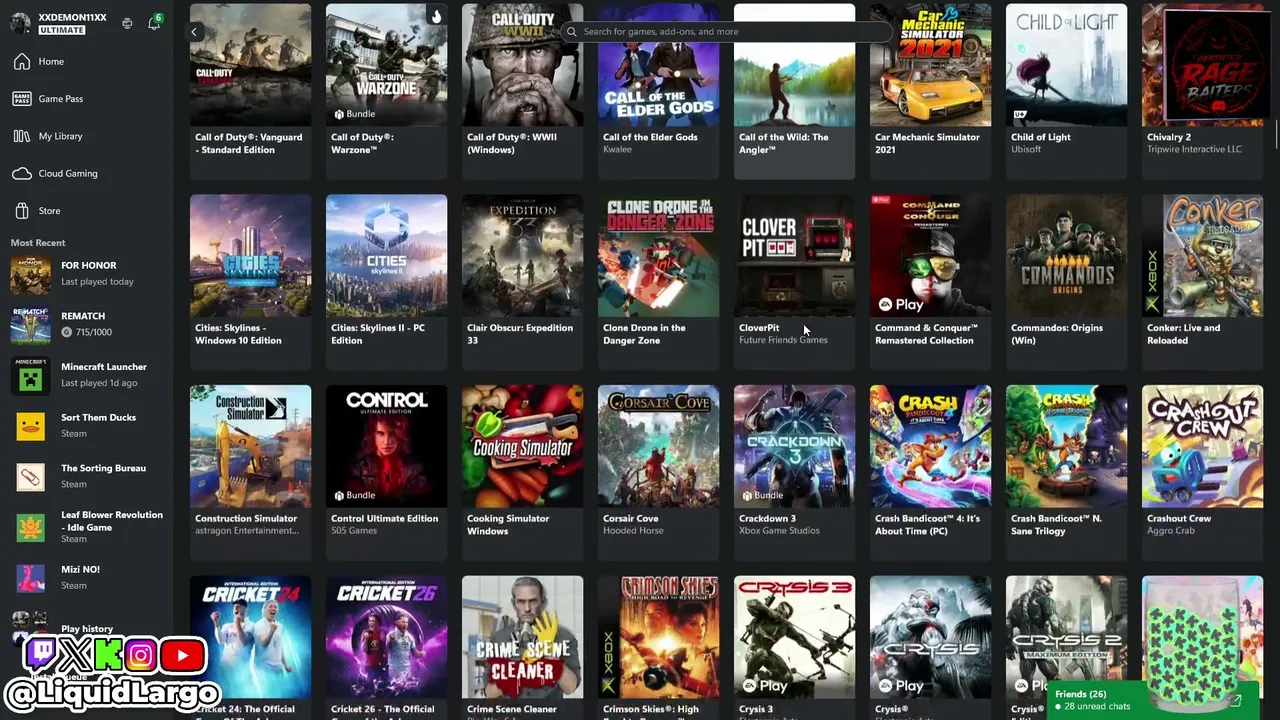Open the Store in the sidebar

87,211
